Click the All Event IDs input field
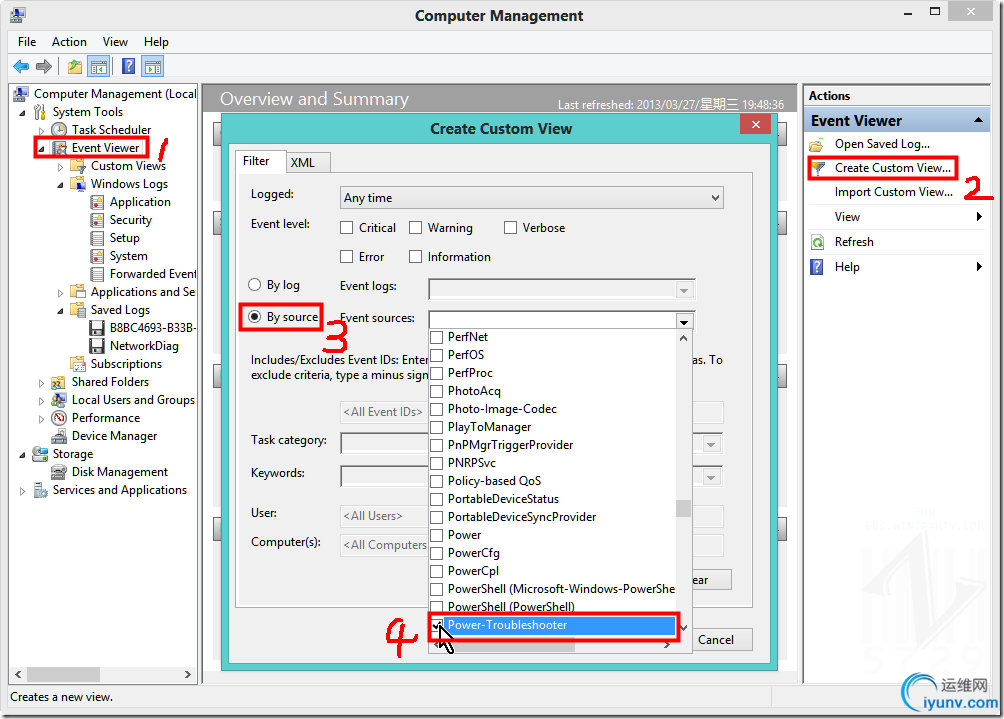 pyautogui.click(x=384, y=412)
